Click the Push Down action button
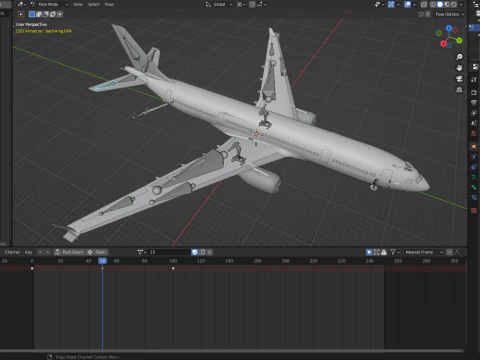 tap(69, 252)
